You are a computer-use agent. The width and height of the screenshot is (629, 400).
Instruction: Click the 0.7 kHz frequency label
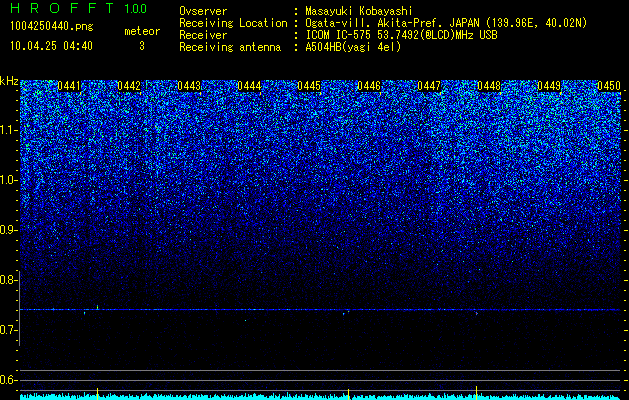[8, 330]
